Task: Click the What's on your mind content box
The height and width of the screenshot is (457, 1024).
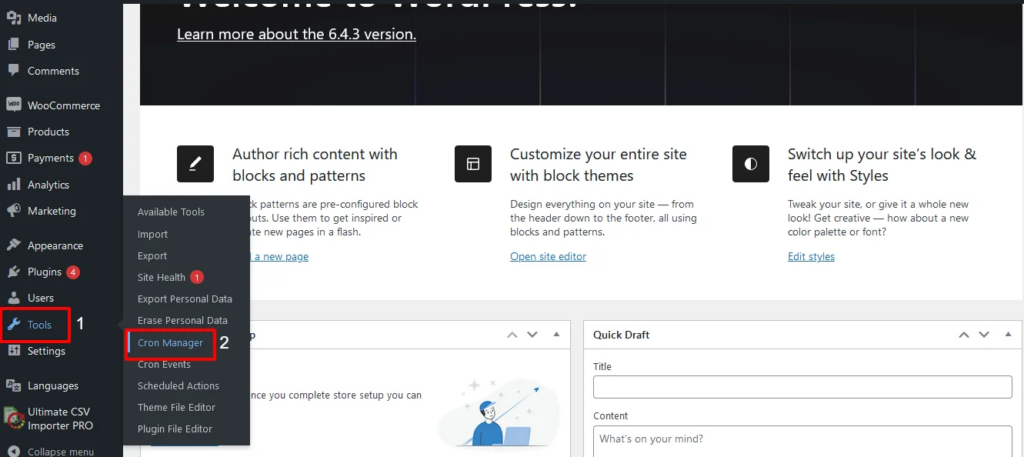Action: click(x=803, y=441)
